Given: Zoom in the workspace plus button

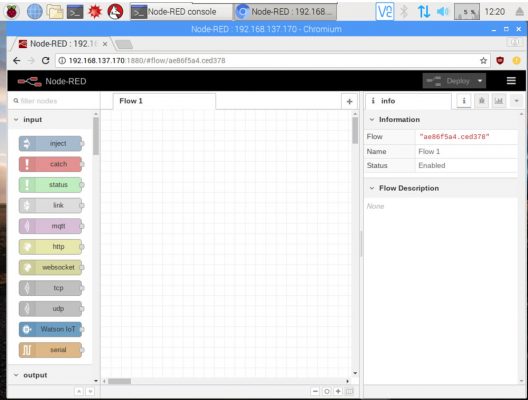Looking at the screenshot, I should pos(338,391).
